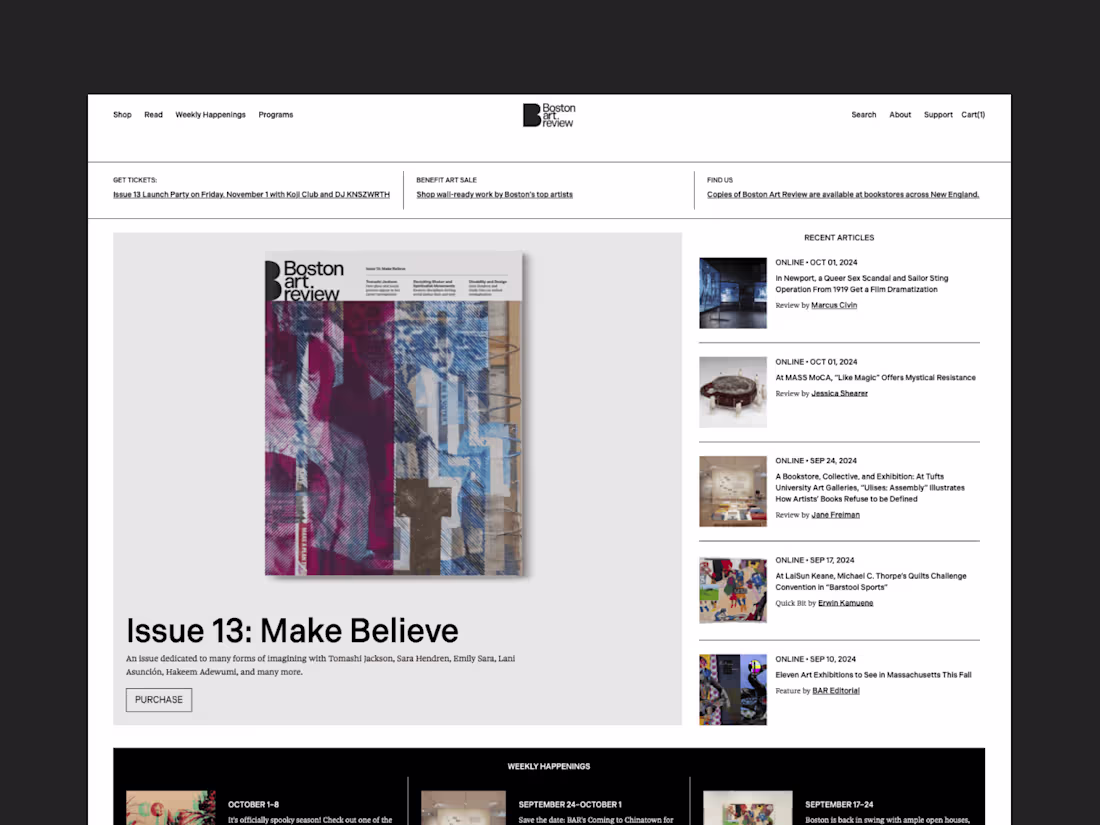Go to Weekly Happenings
The width and height of the screenshot is (1100, 825).
(210, 114)
